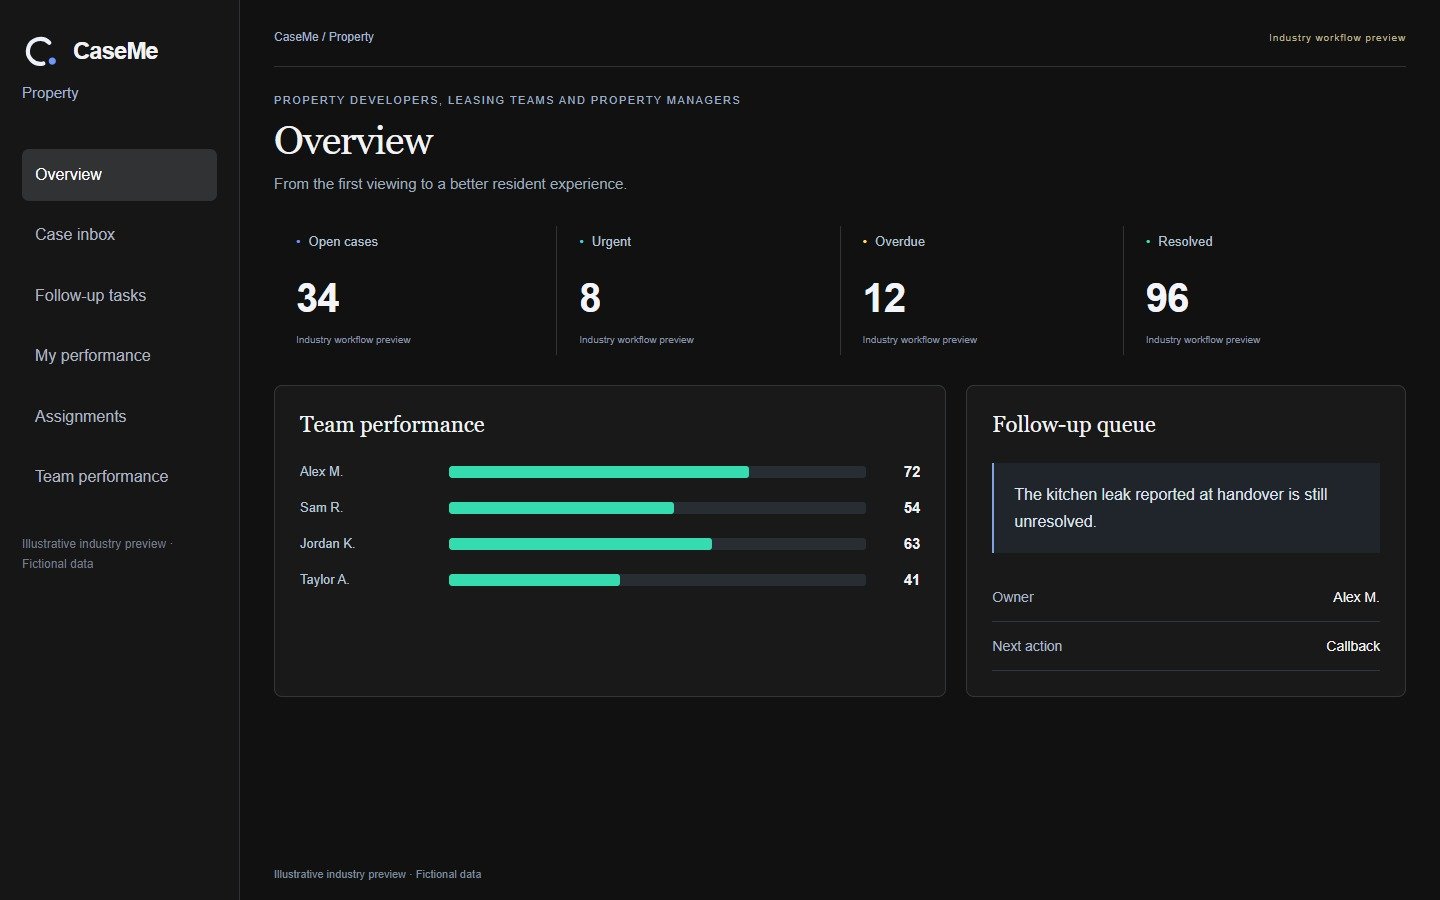Click the Open cases count 34

(318, 298)
